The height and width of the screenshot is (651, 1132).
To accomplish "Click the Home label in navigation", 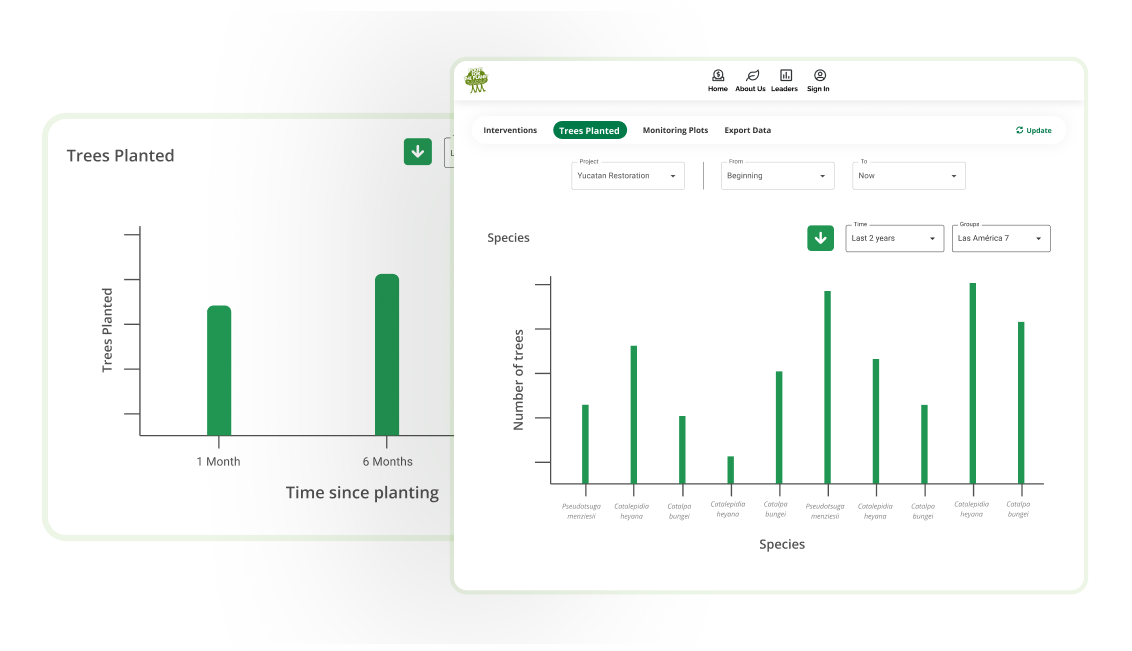I will [x=718, y=89].
